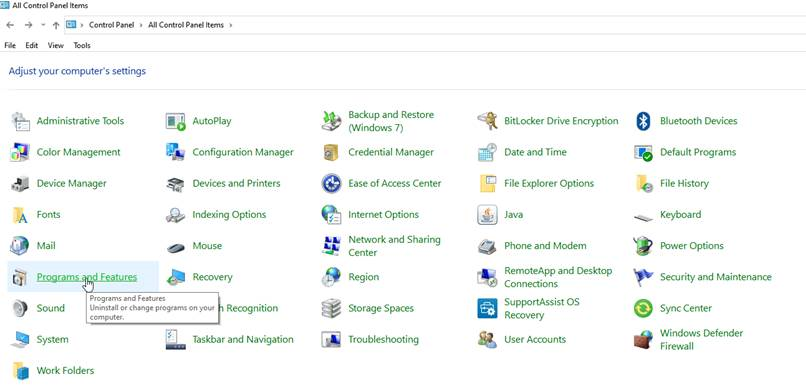The image size is (806, 392).
Task: Open the System link
Action: tap(52, 340)
